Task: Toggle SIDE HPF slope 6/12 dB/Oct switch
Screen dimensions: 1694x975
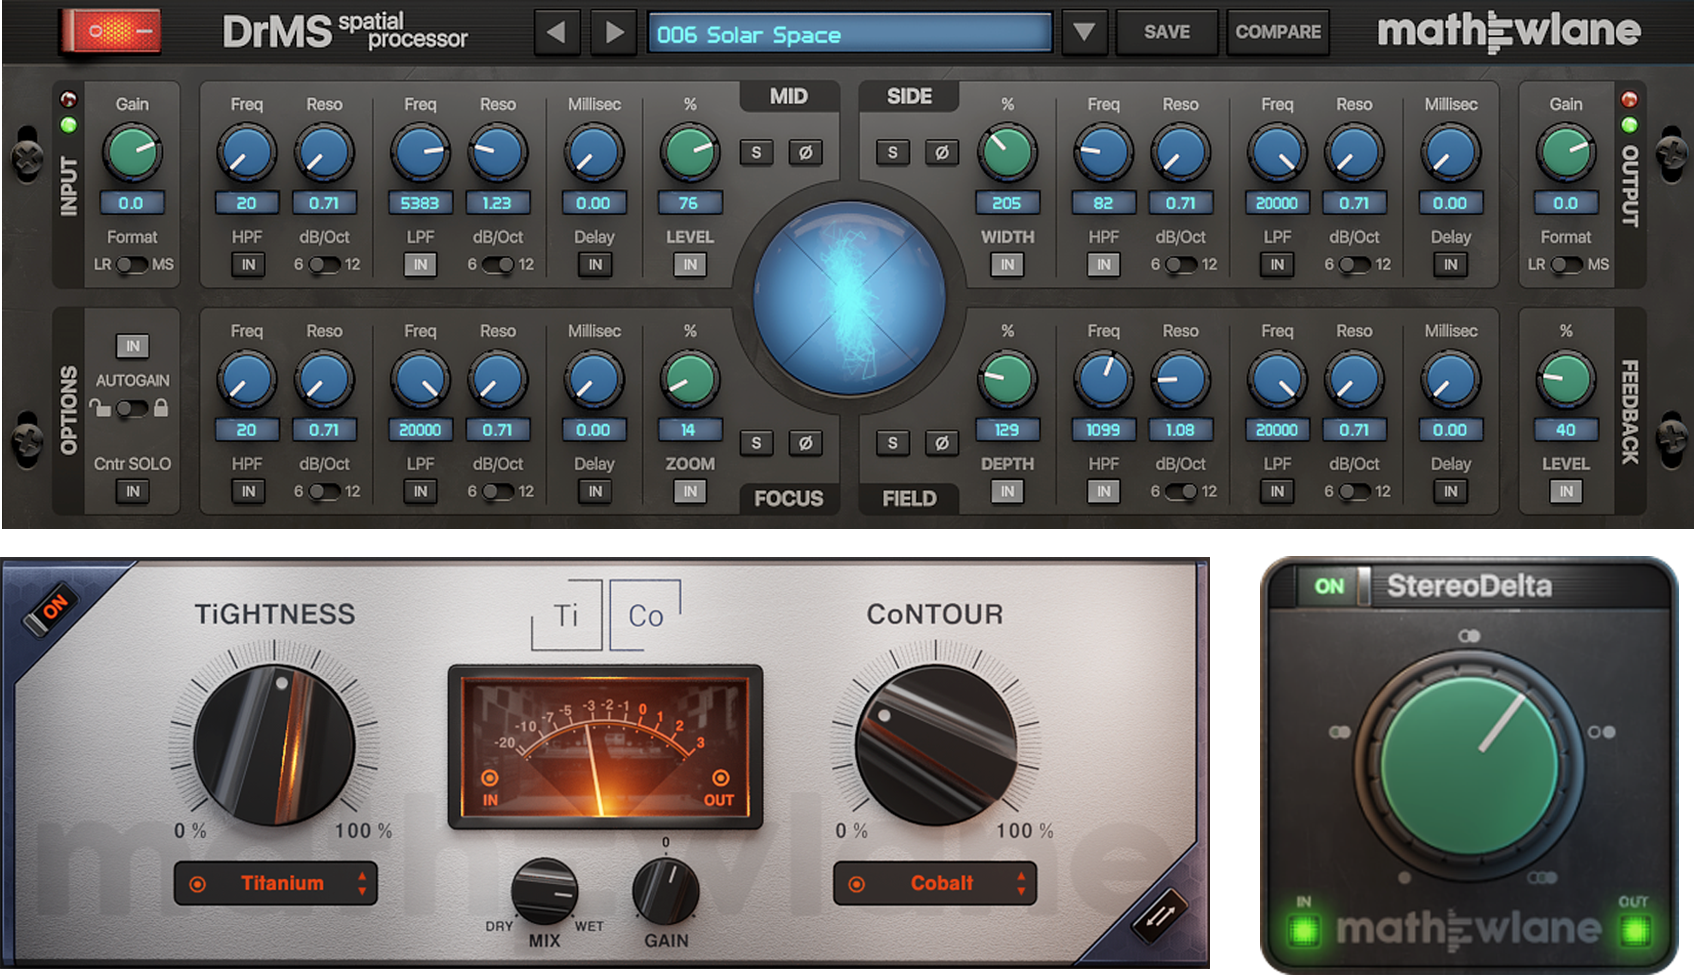Action: 1181,265
